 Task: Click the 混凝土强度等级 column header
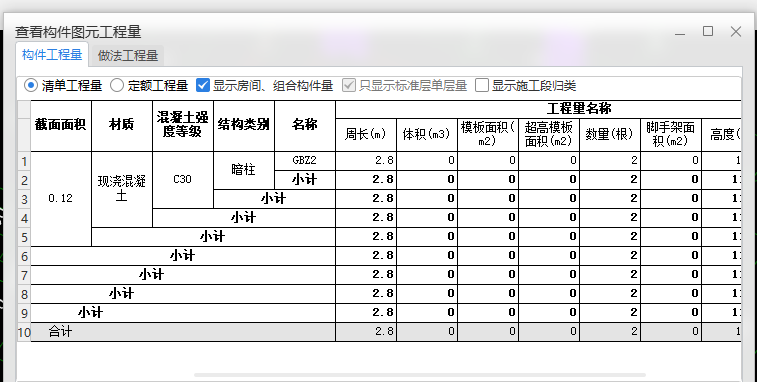click(x=182, y=126)
